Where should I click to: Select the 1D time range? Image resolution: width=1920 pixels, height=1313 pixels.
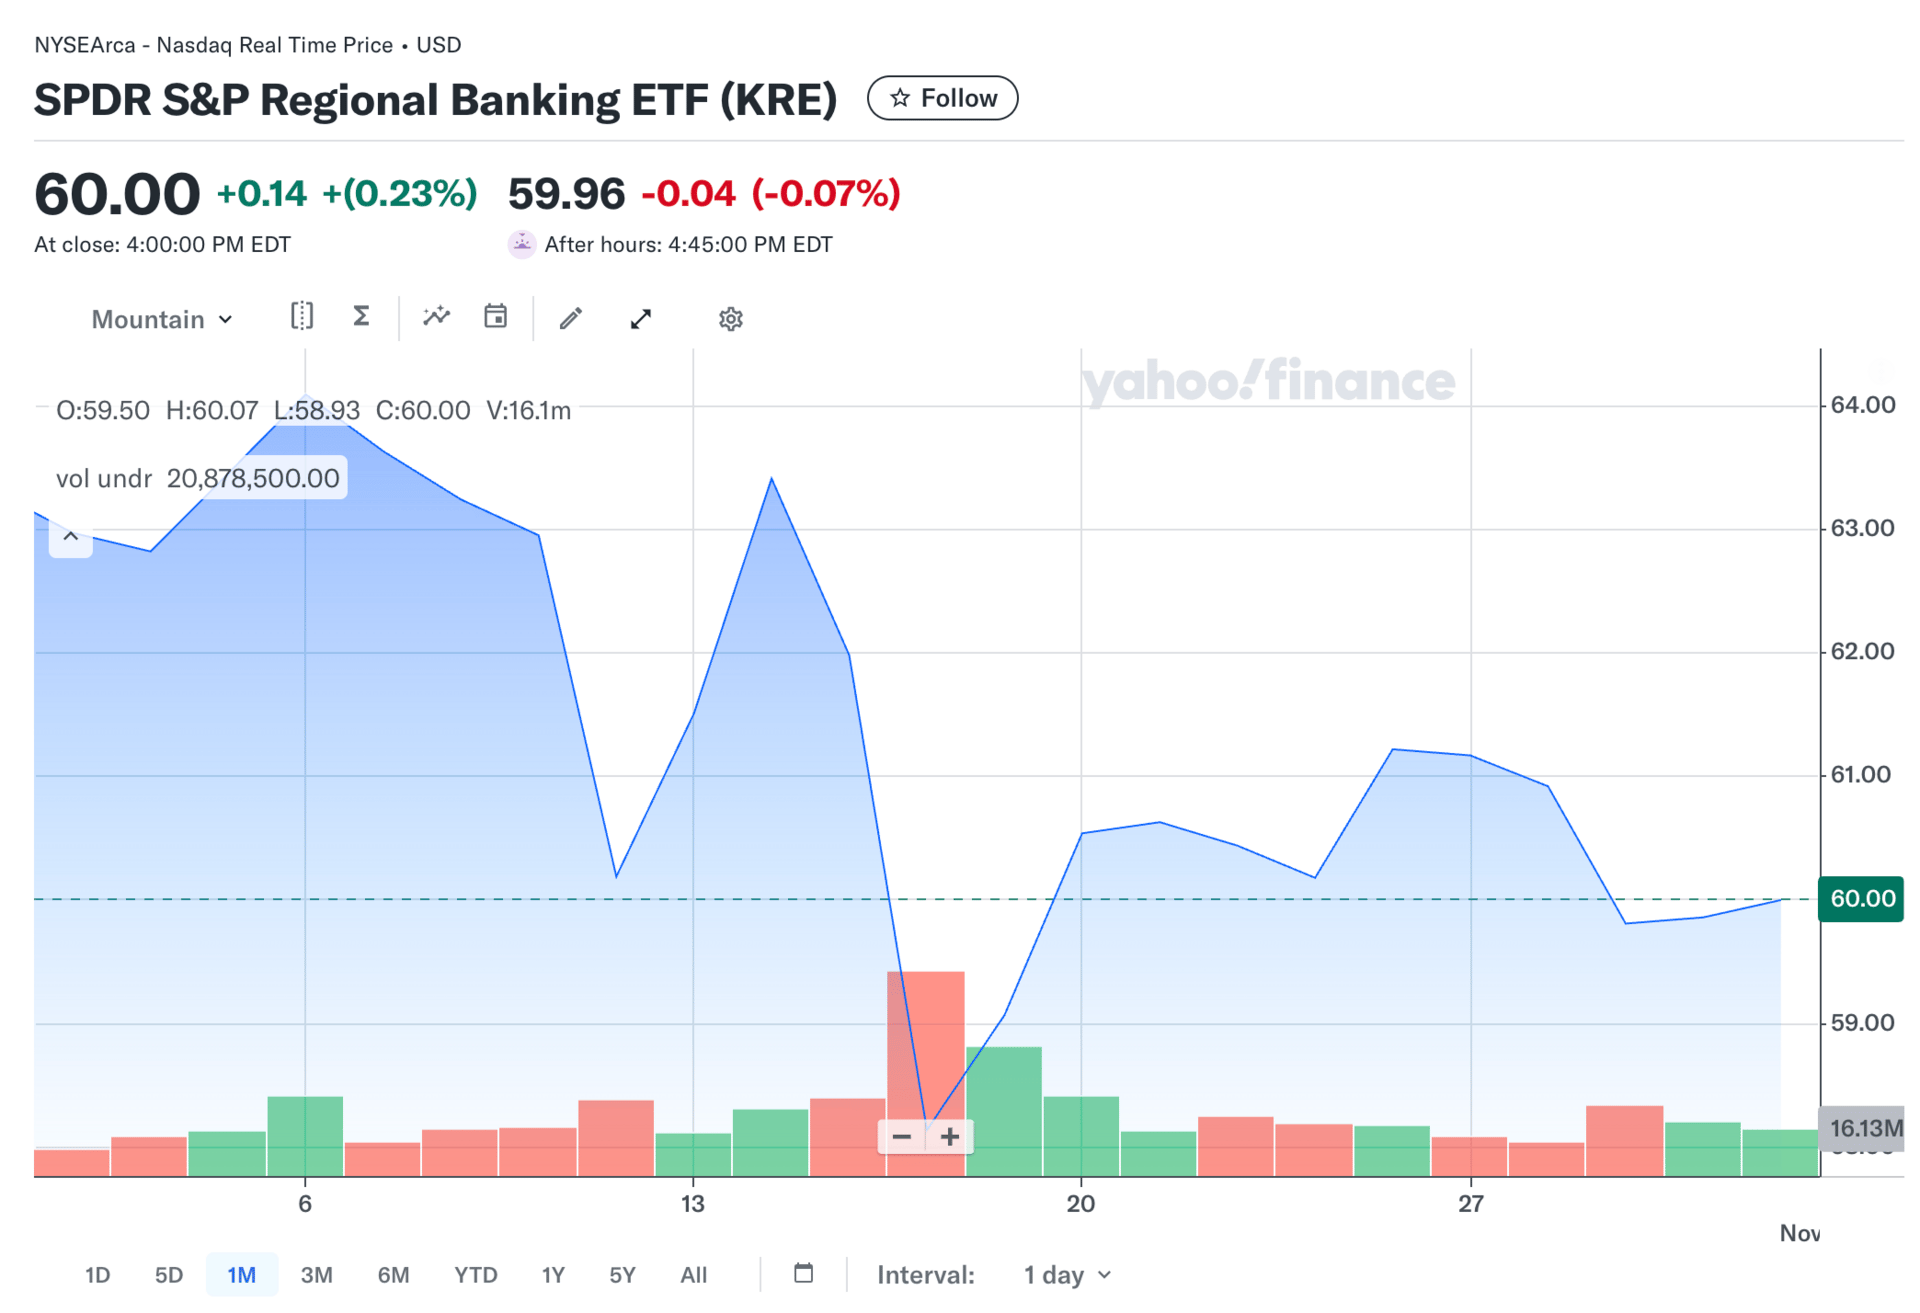[97, 1275]
